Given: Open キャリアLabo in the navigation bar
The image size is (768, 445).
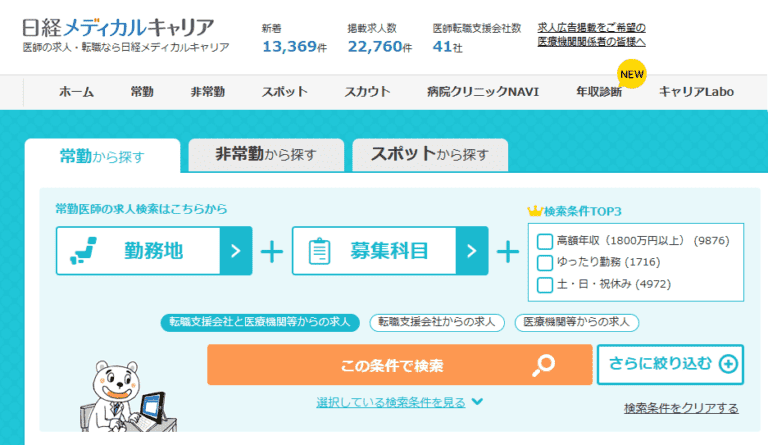Looking at the screenshot, I should pyautogui.click(x=696, y=92).
